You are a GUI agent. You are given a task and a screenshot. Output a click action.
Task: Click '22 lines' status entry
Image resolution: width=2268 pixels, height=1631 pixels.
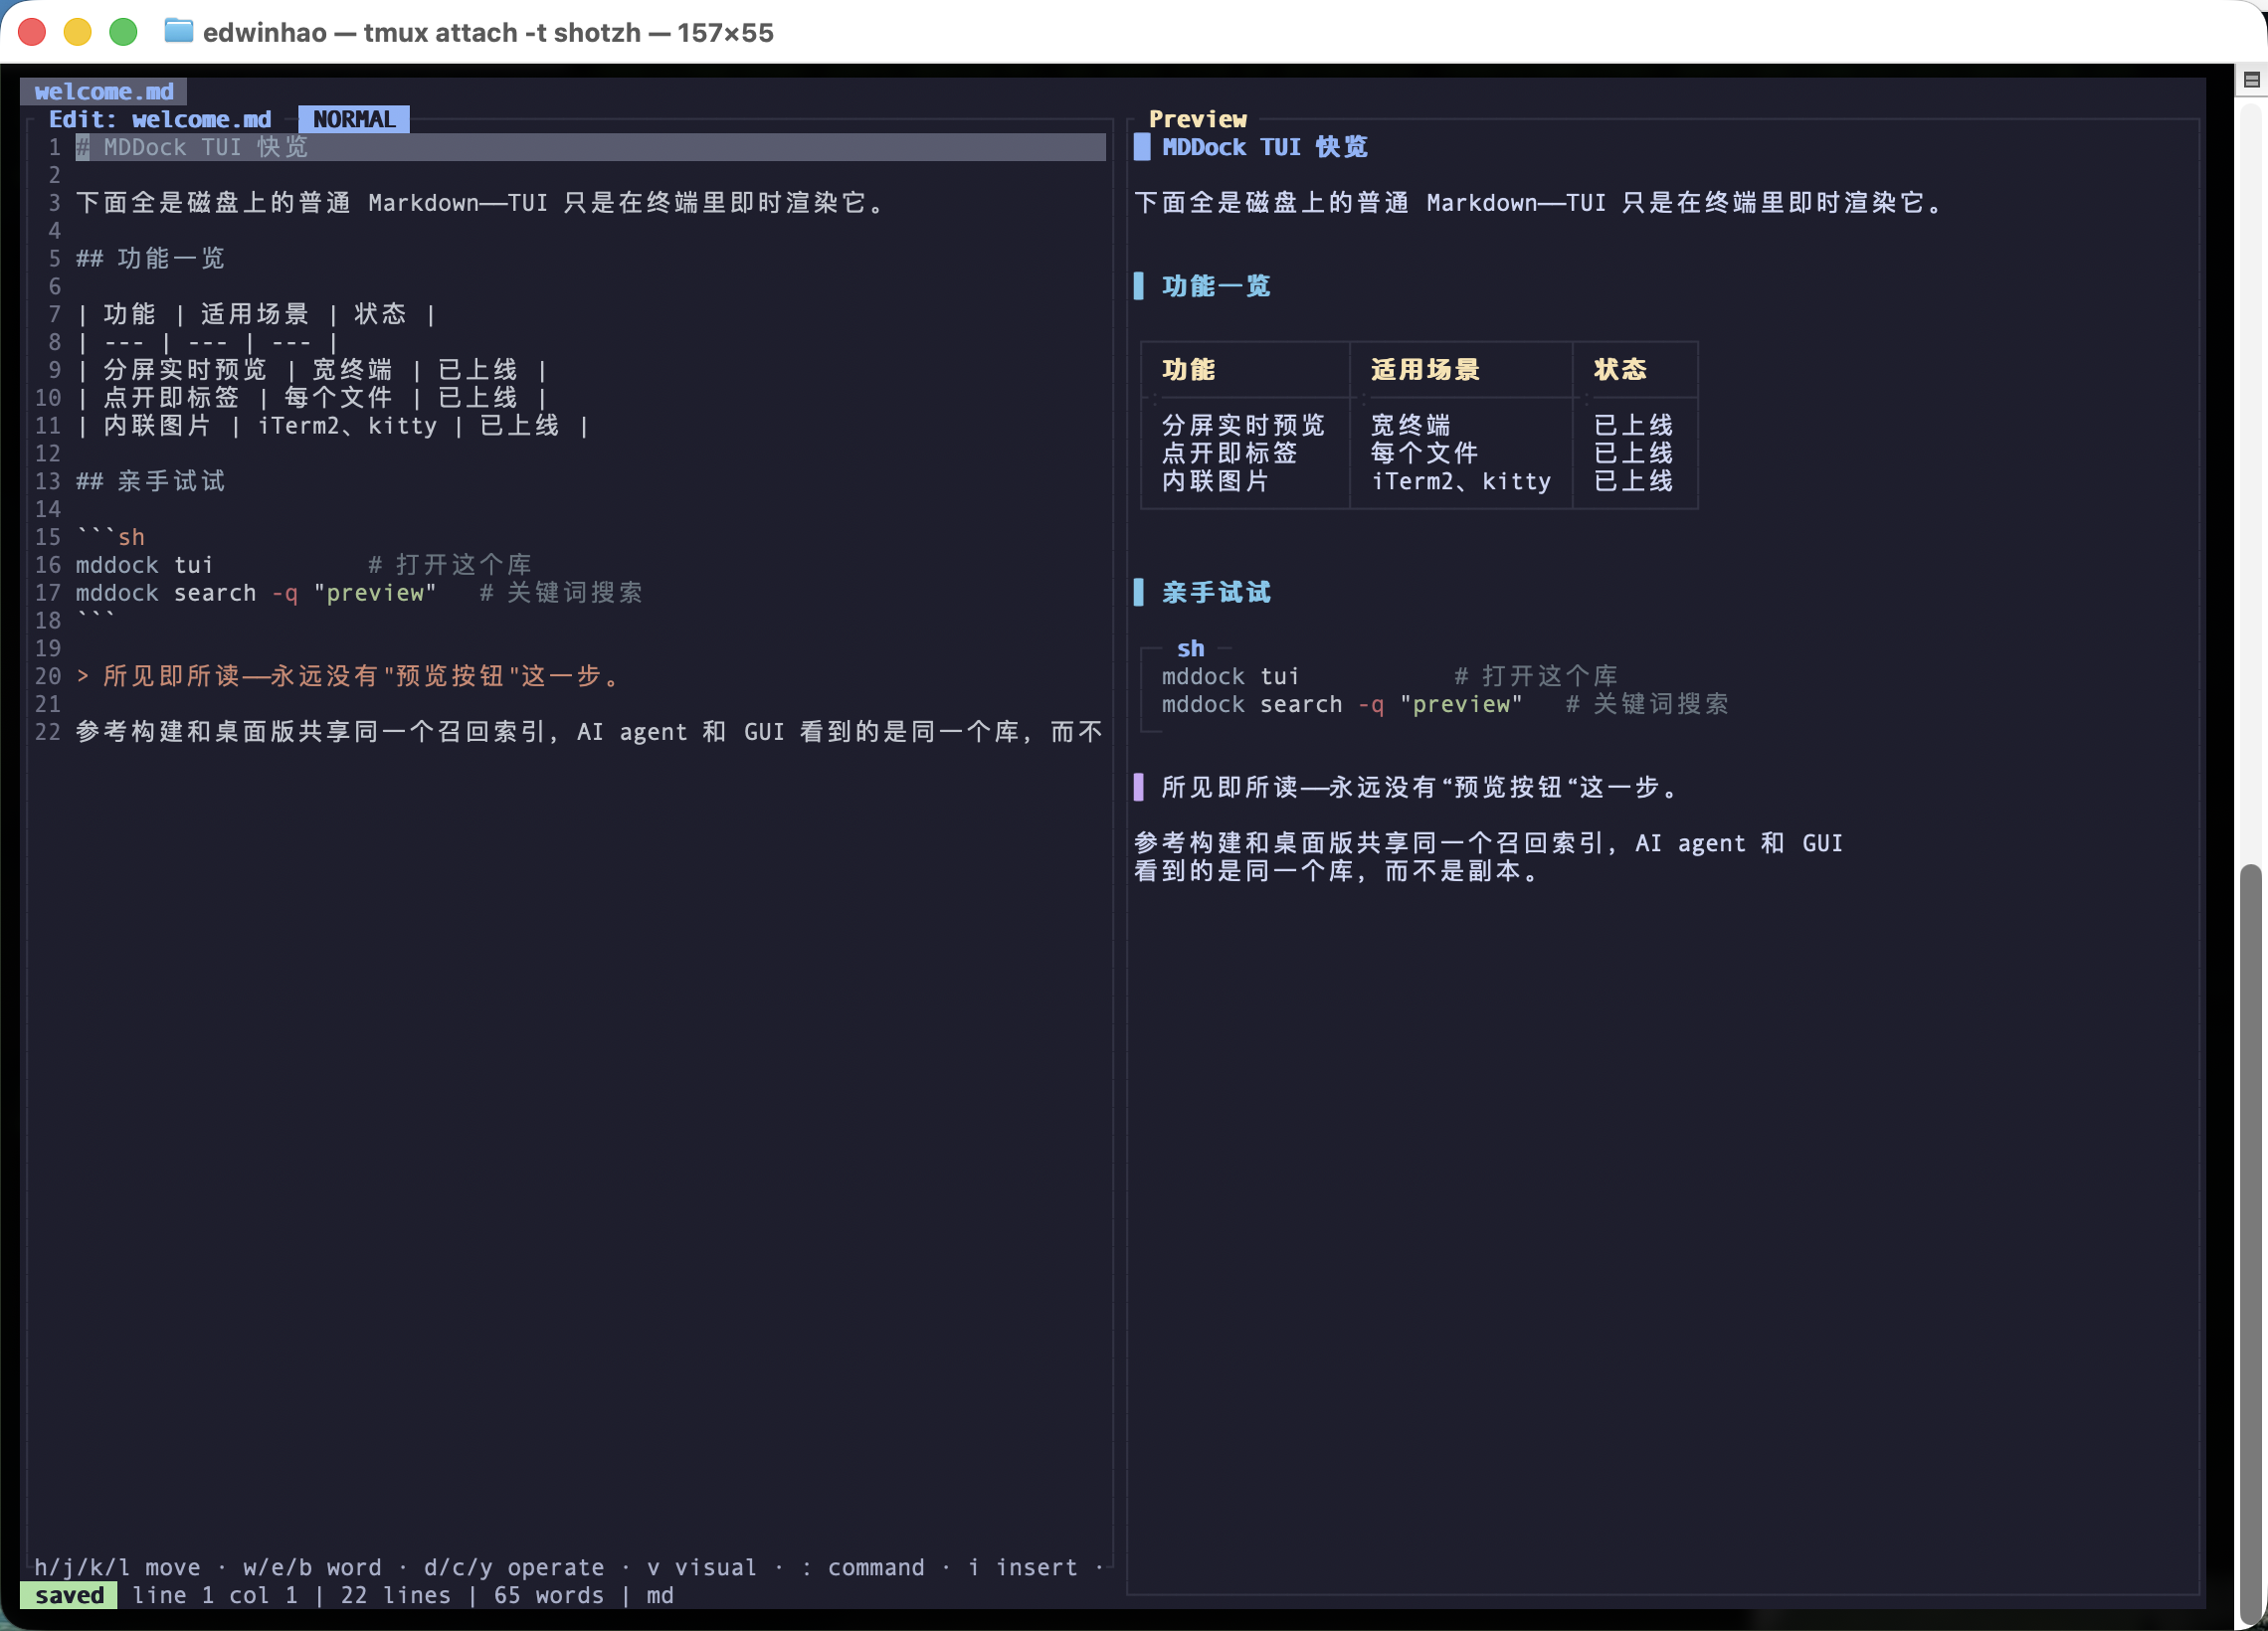click(x=395, y=1595)
